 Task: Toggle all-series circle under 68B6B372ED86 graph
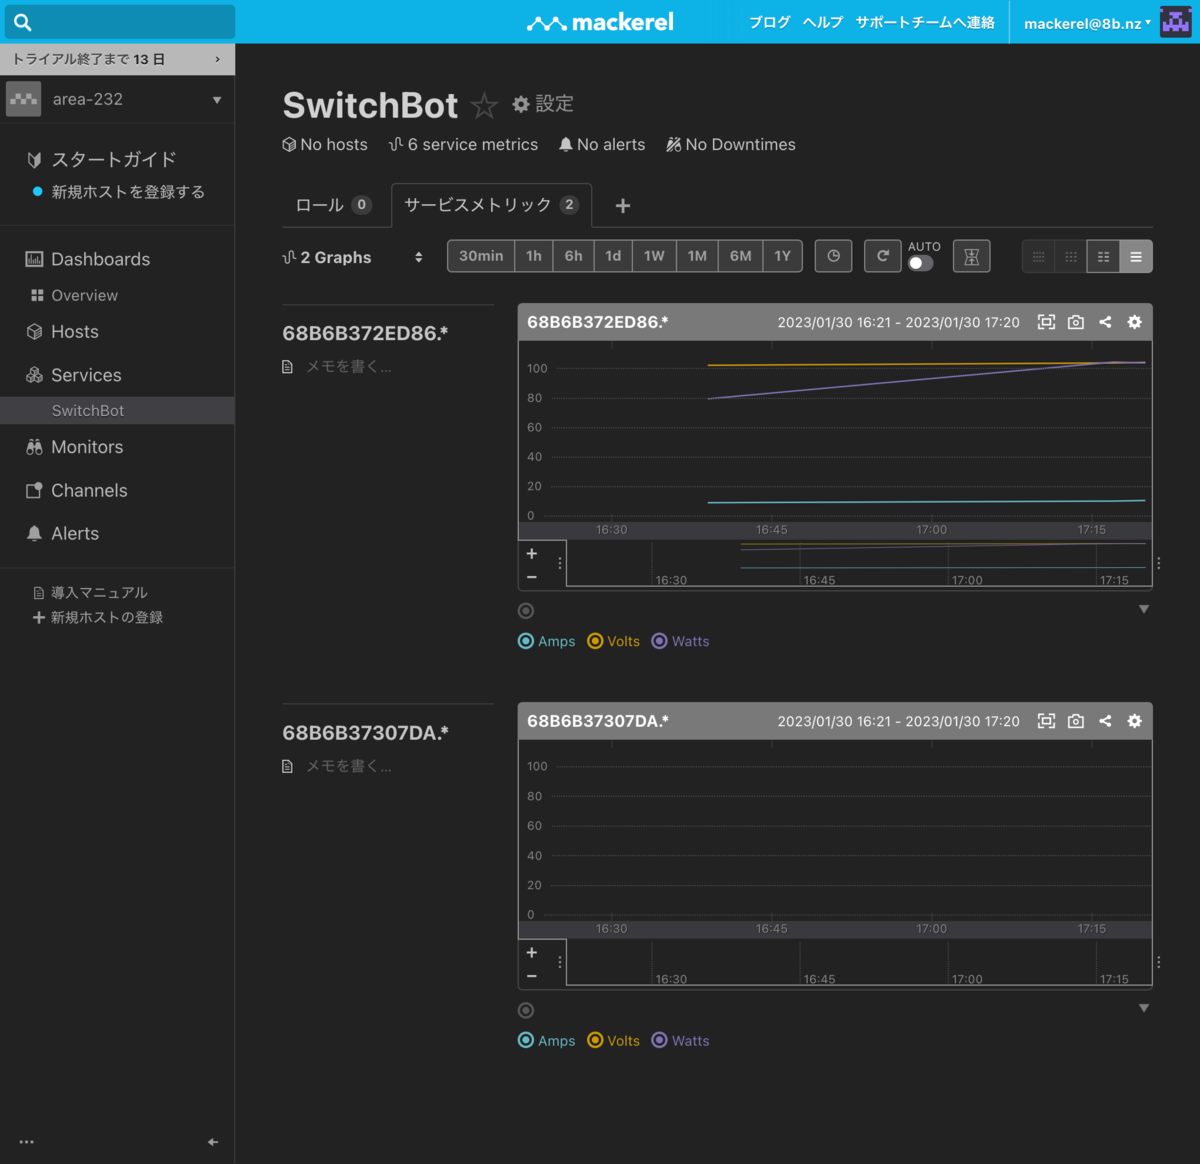click(x=526, y=611)
